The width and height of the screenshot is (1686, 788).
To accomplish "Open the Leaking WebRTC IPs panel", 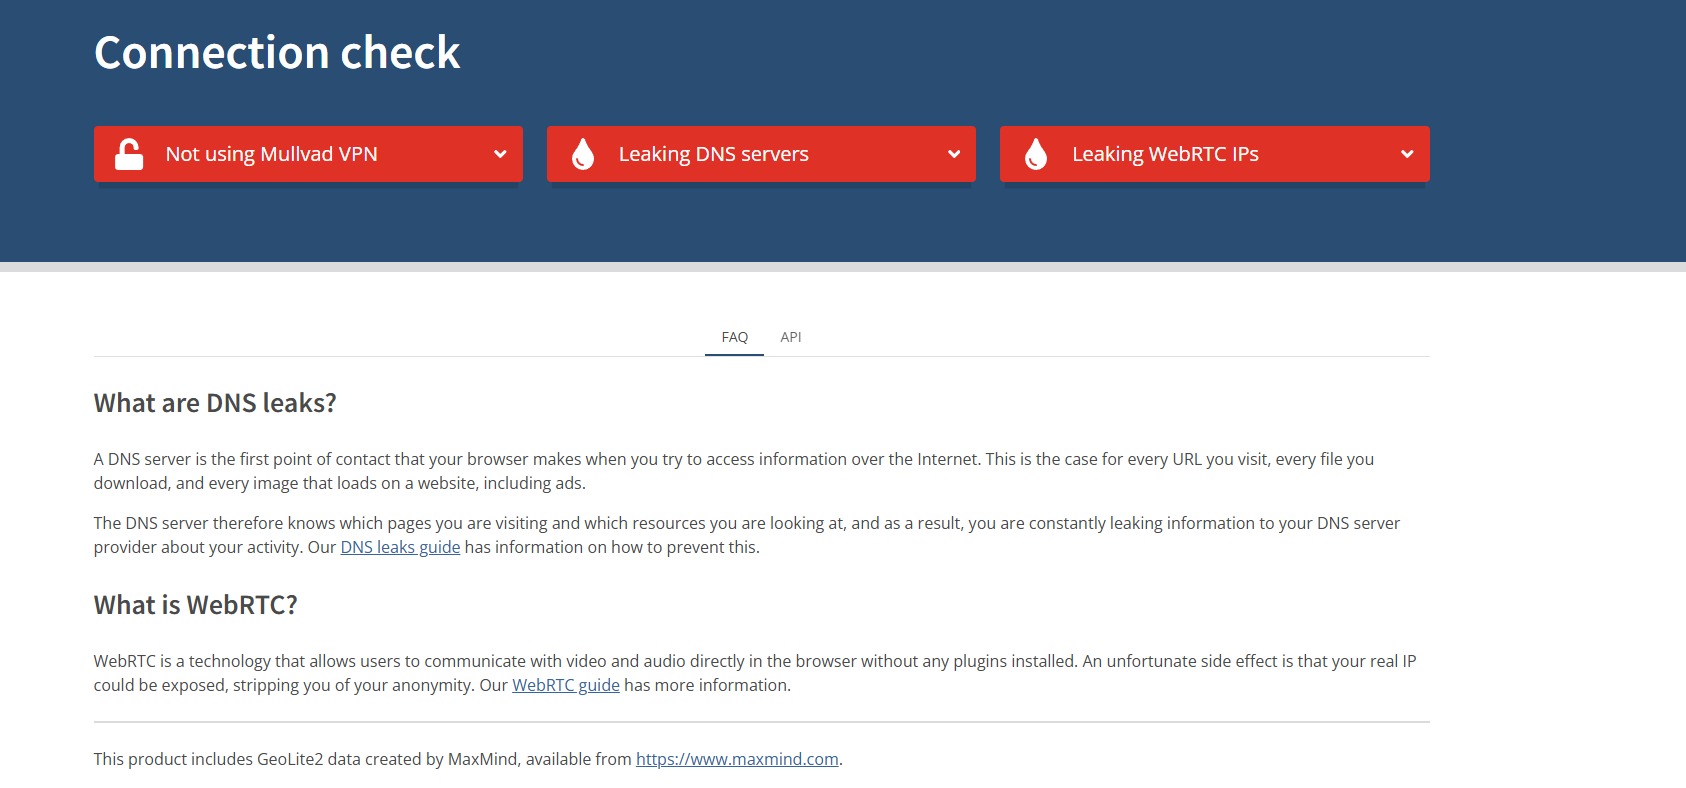I will click(1215, 154).
